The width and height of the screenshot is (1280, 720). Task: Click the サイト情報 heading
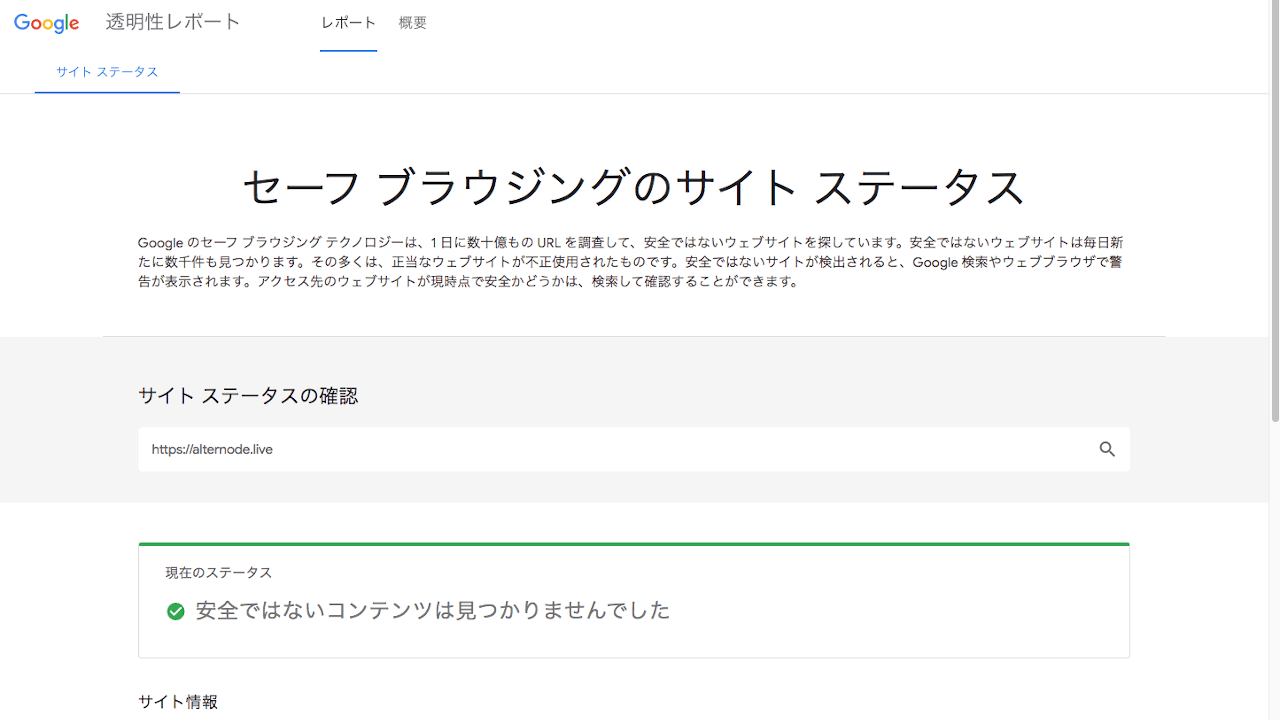click(x=178, y=702)
